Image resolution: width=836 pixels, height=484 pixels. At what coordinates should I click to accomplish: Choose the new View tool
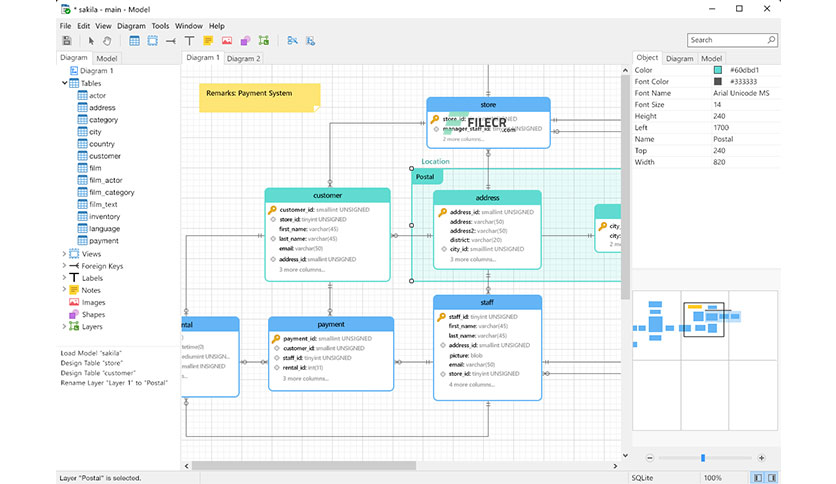pyautogui.click(x=152, y=41)
